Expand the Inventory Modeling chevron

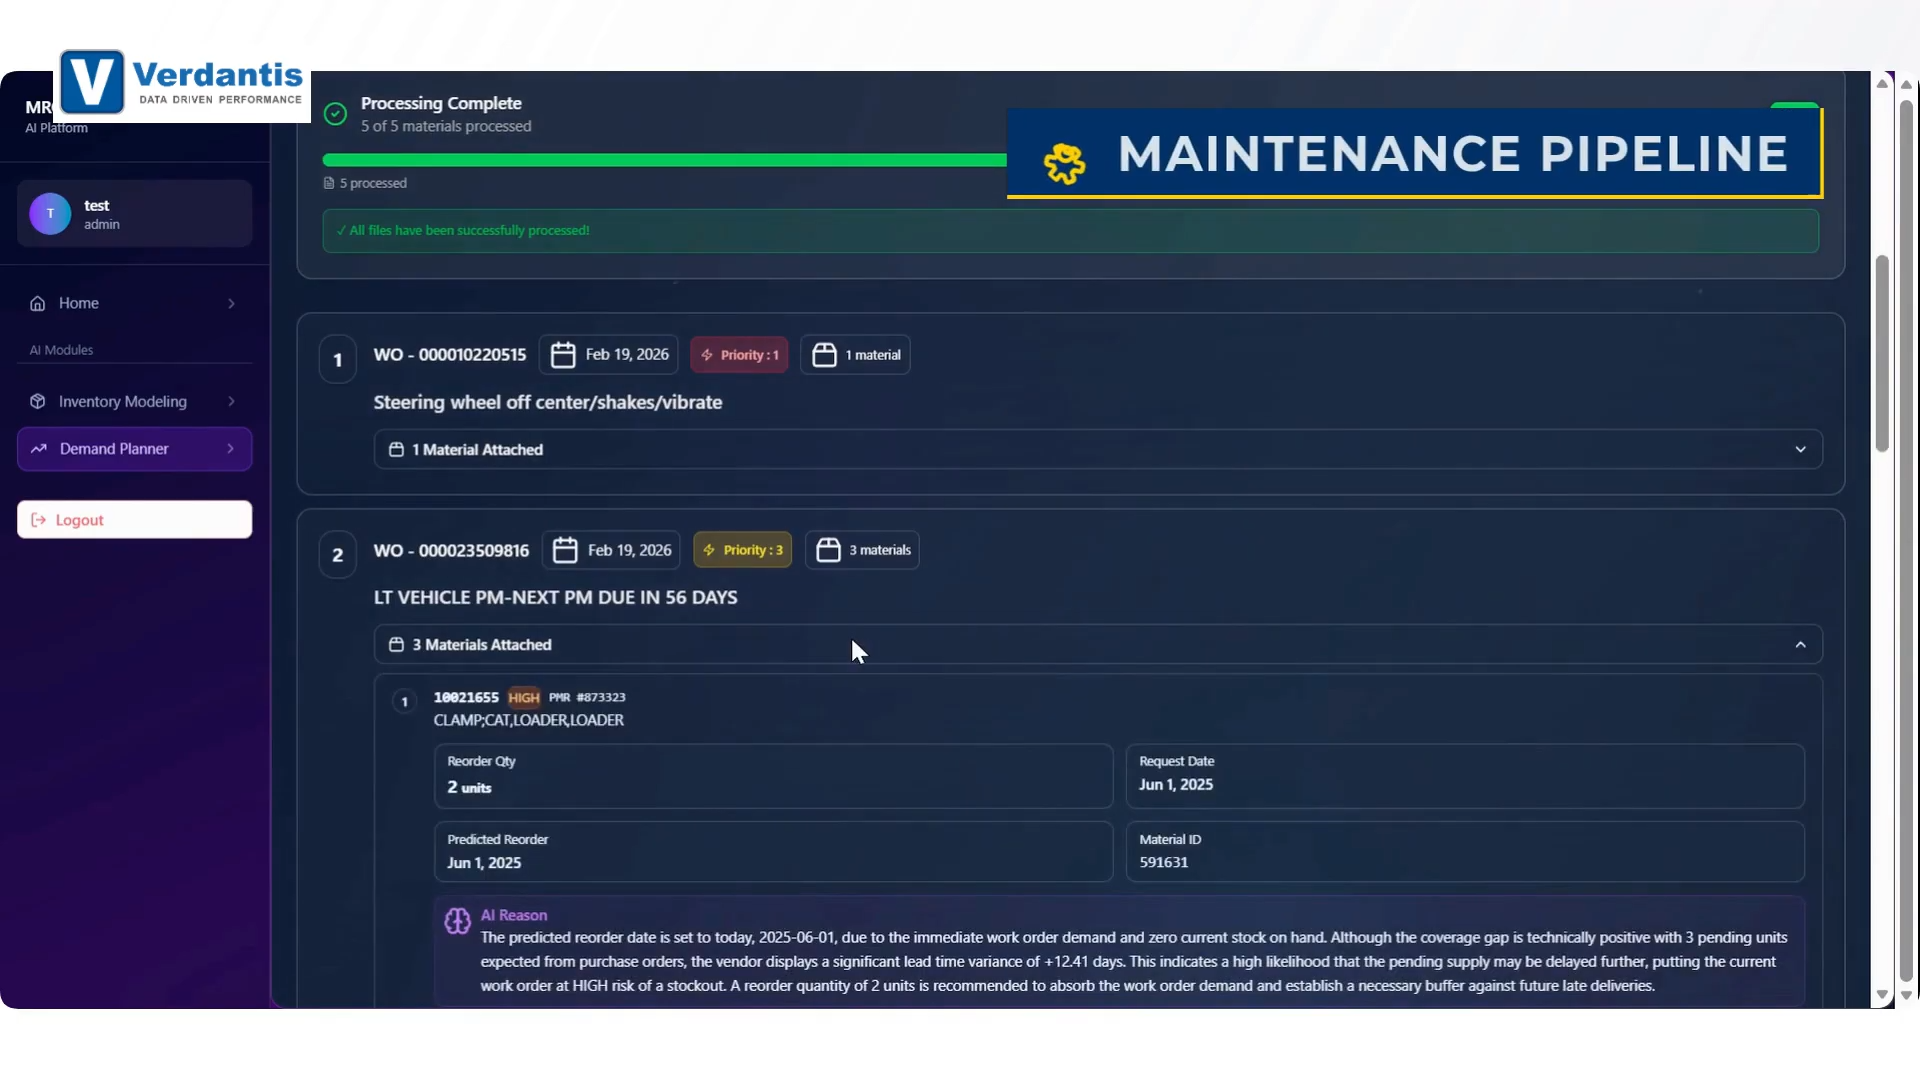[x=231, y=401]
